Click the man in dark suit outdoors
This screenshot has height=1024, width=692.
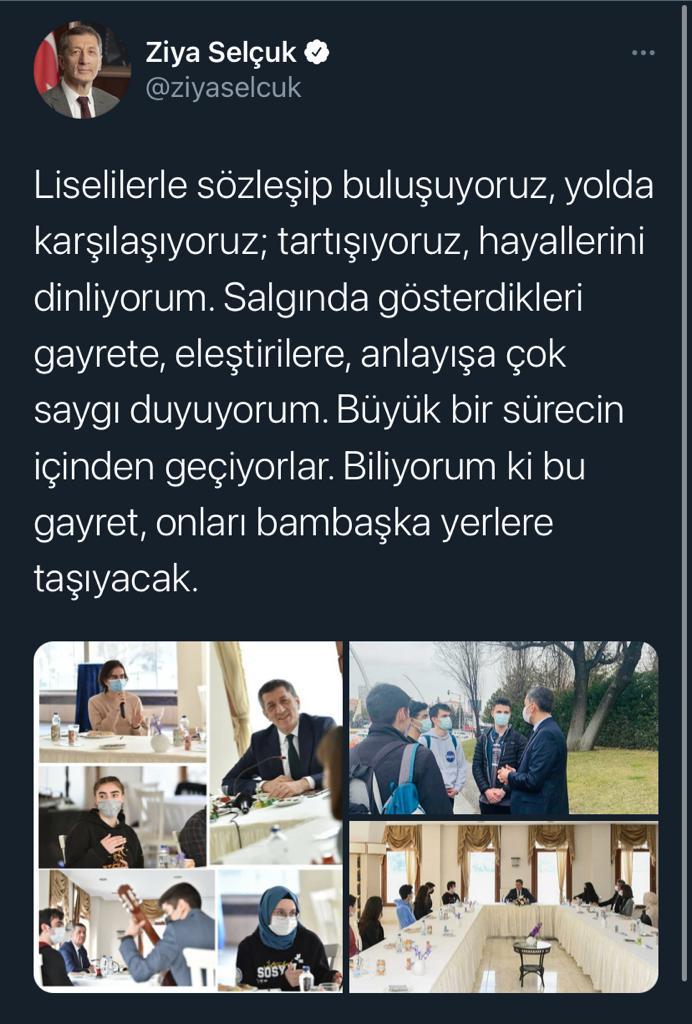point(537,751)
